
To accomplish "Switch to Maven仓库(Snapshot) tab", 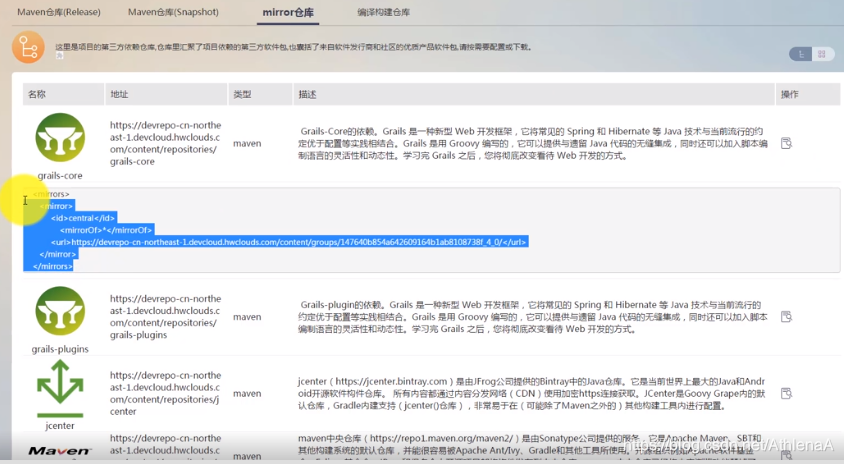I will [x=173, y=12].
